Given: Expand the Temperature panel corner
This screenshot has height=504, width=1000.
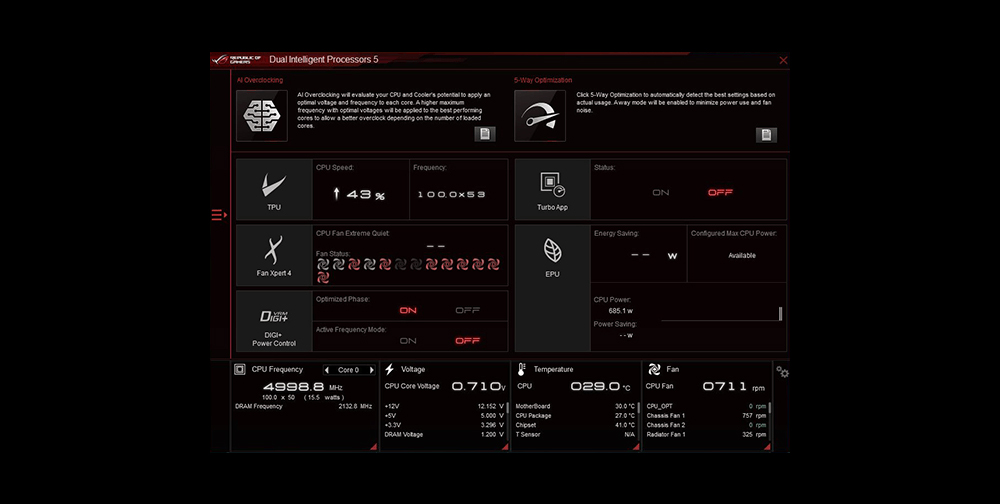Looking at the screenshot, I should pos(636,447).
